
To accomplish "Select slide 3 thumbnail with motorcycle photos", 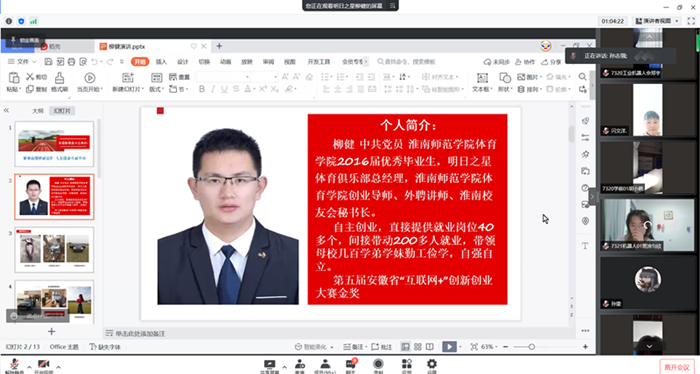I will (x=54, y=249).
